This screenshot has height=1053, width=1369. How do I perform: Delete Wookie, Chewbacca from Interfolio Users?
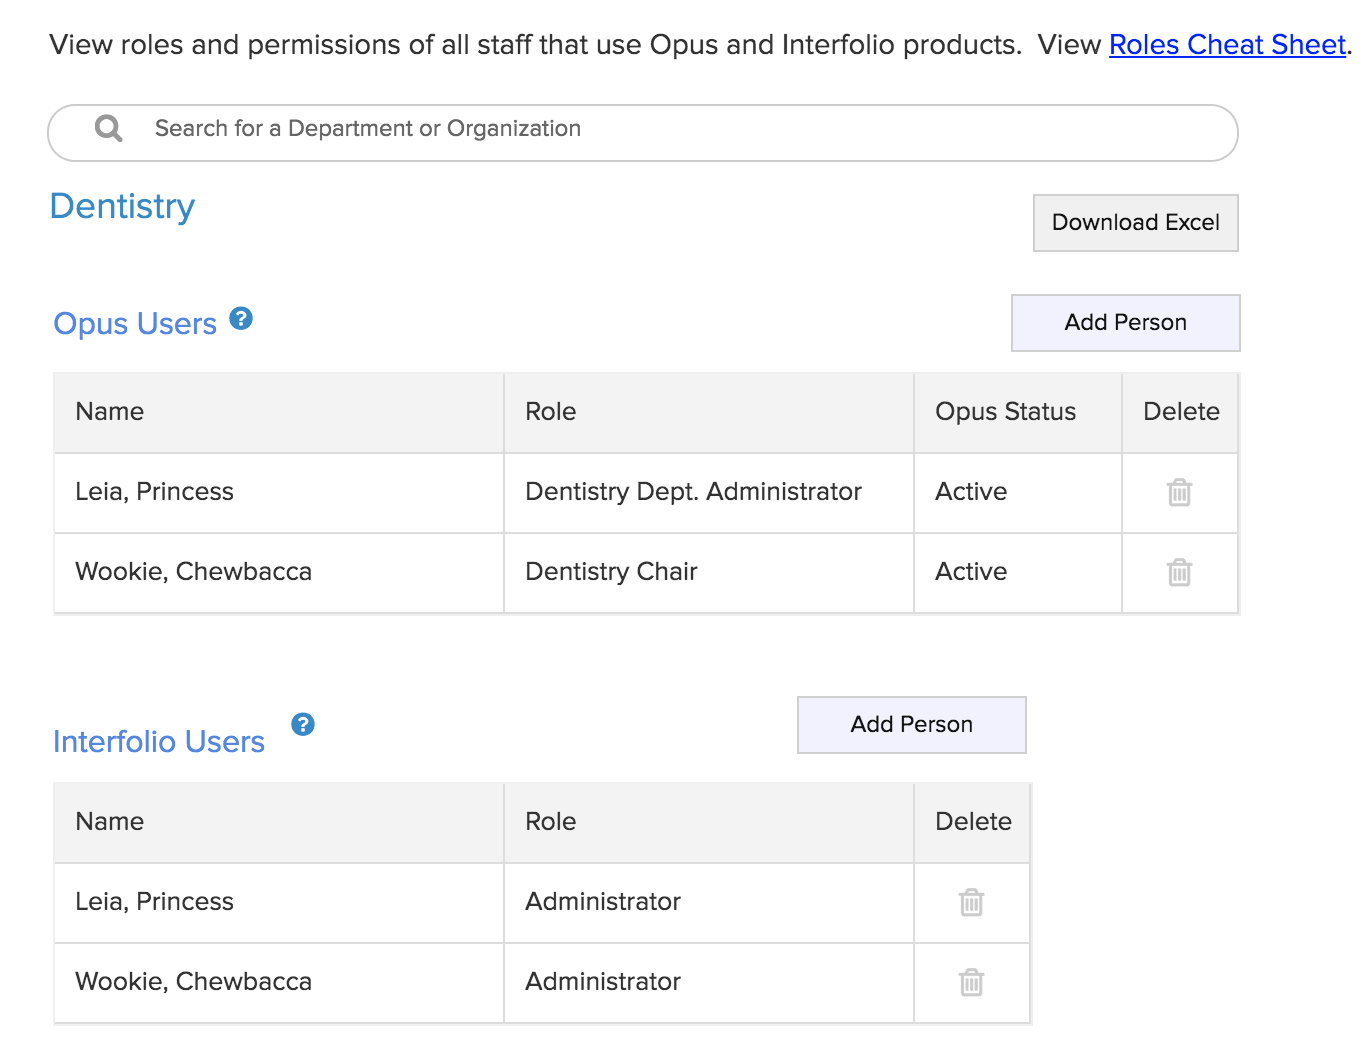click(971, 982)
